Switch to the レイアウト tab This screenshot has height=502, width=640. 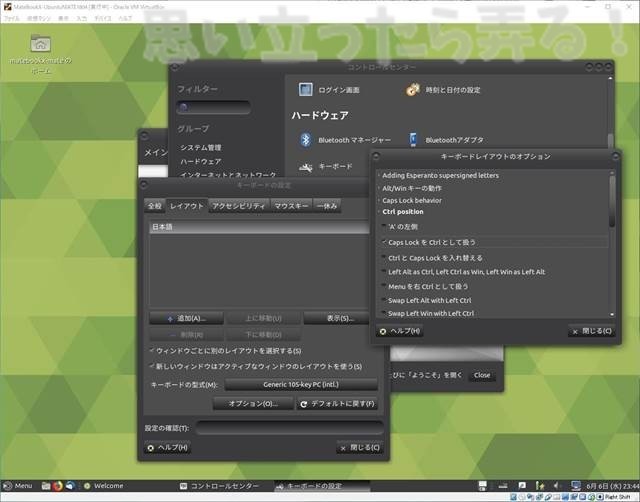click(x=187, y=206)
